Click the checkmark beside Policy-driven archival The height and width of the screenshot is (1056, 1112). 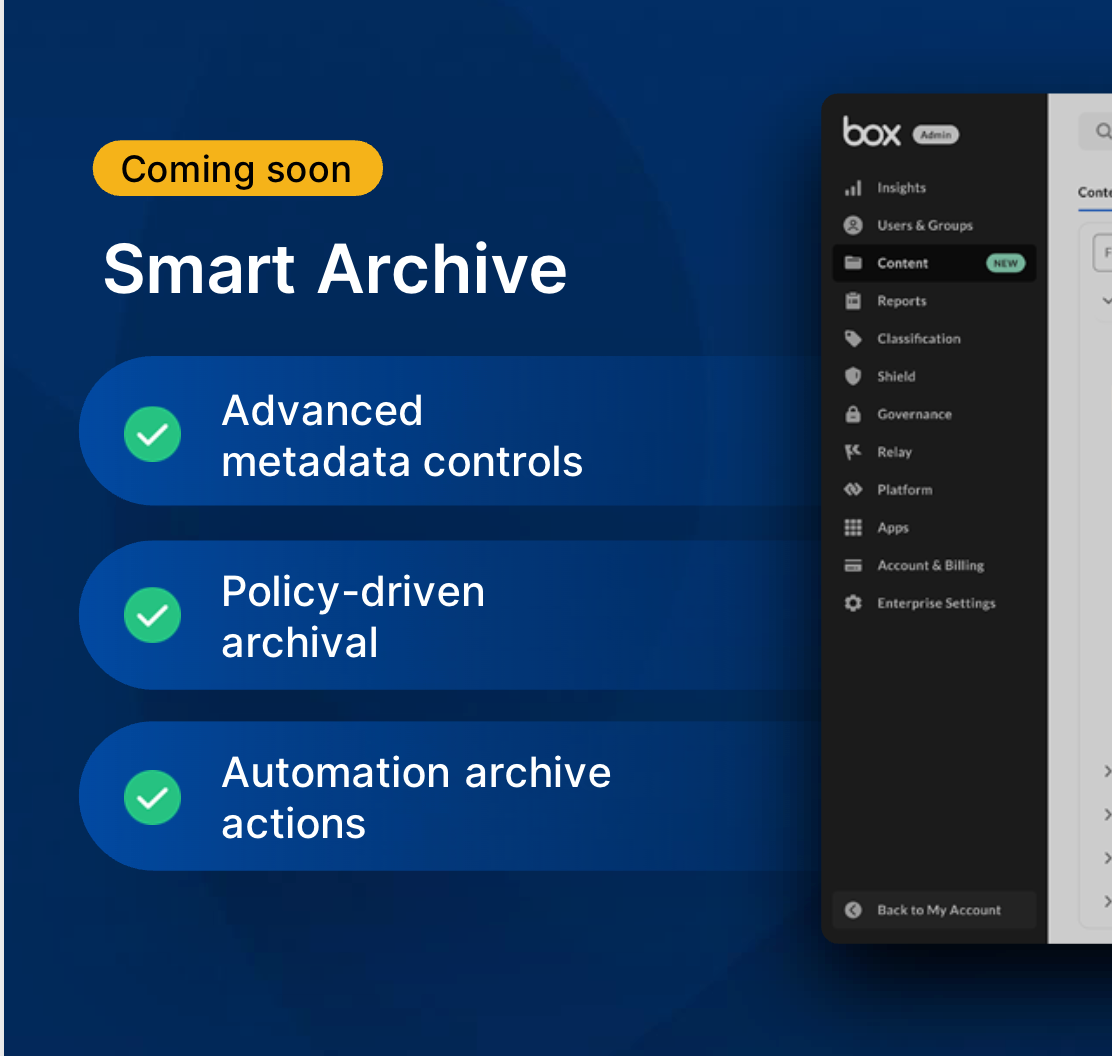[x=152, y=615]
